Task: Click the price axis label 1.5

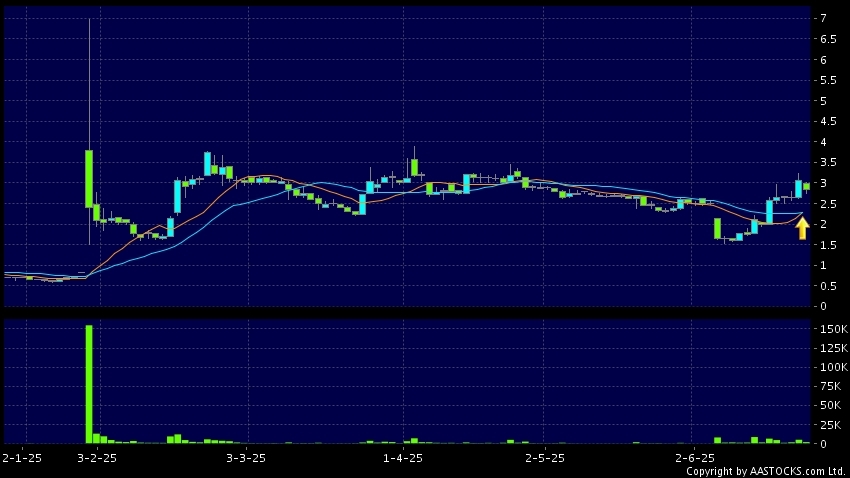Action: (828, 245)
